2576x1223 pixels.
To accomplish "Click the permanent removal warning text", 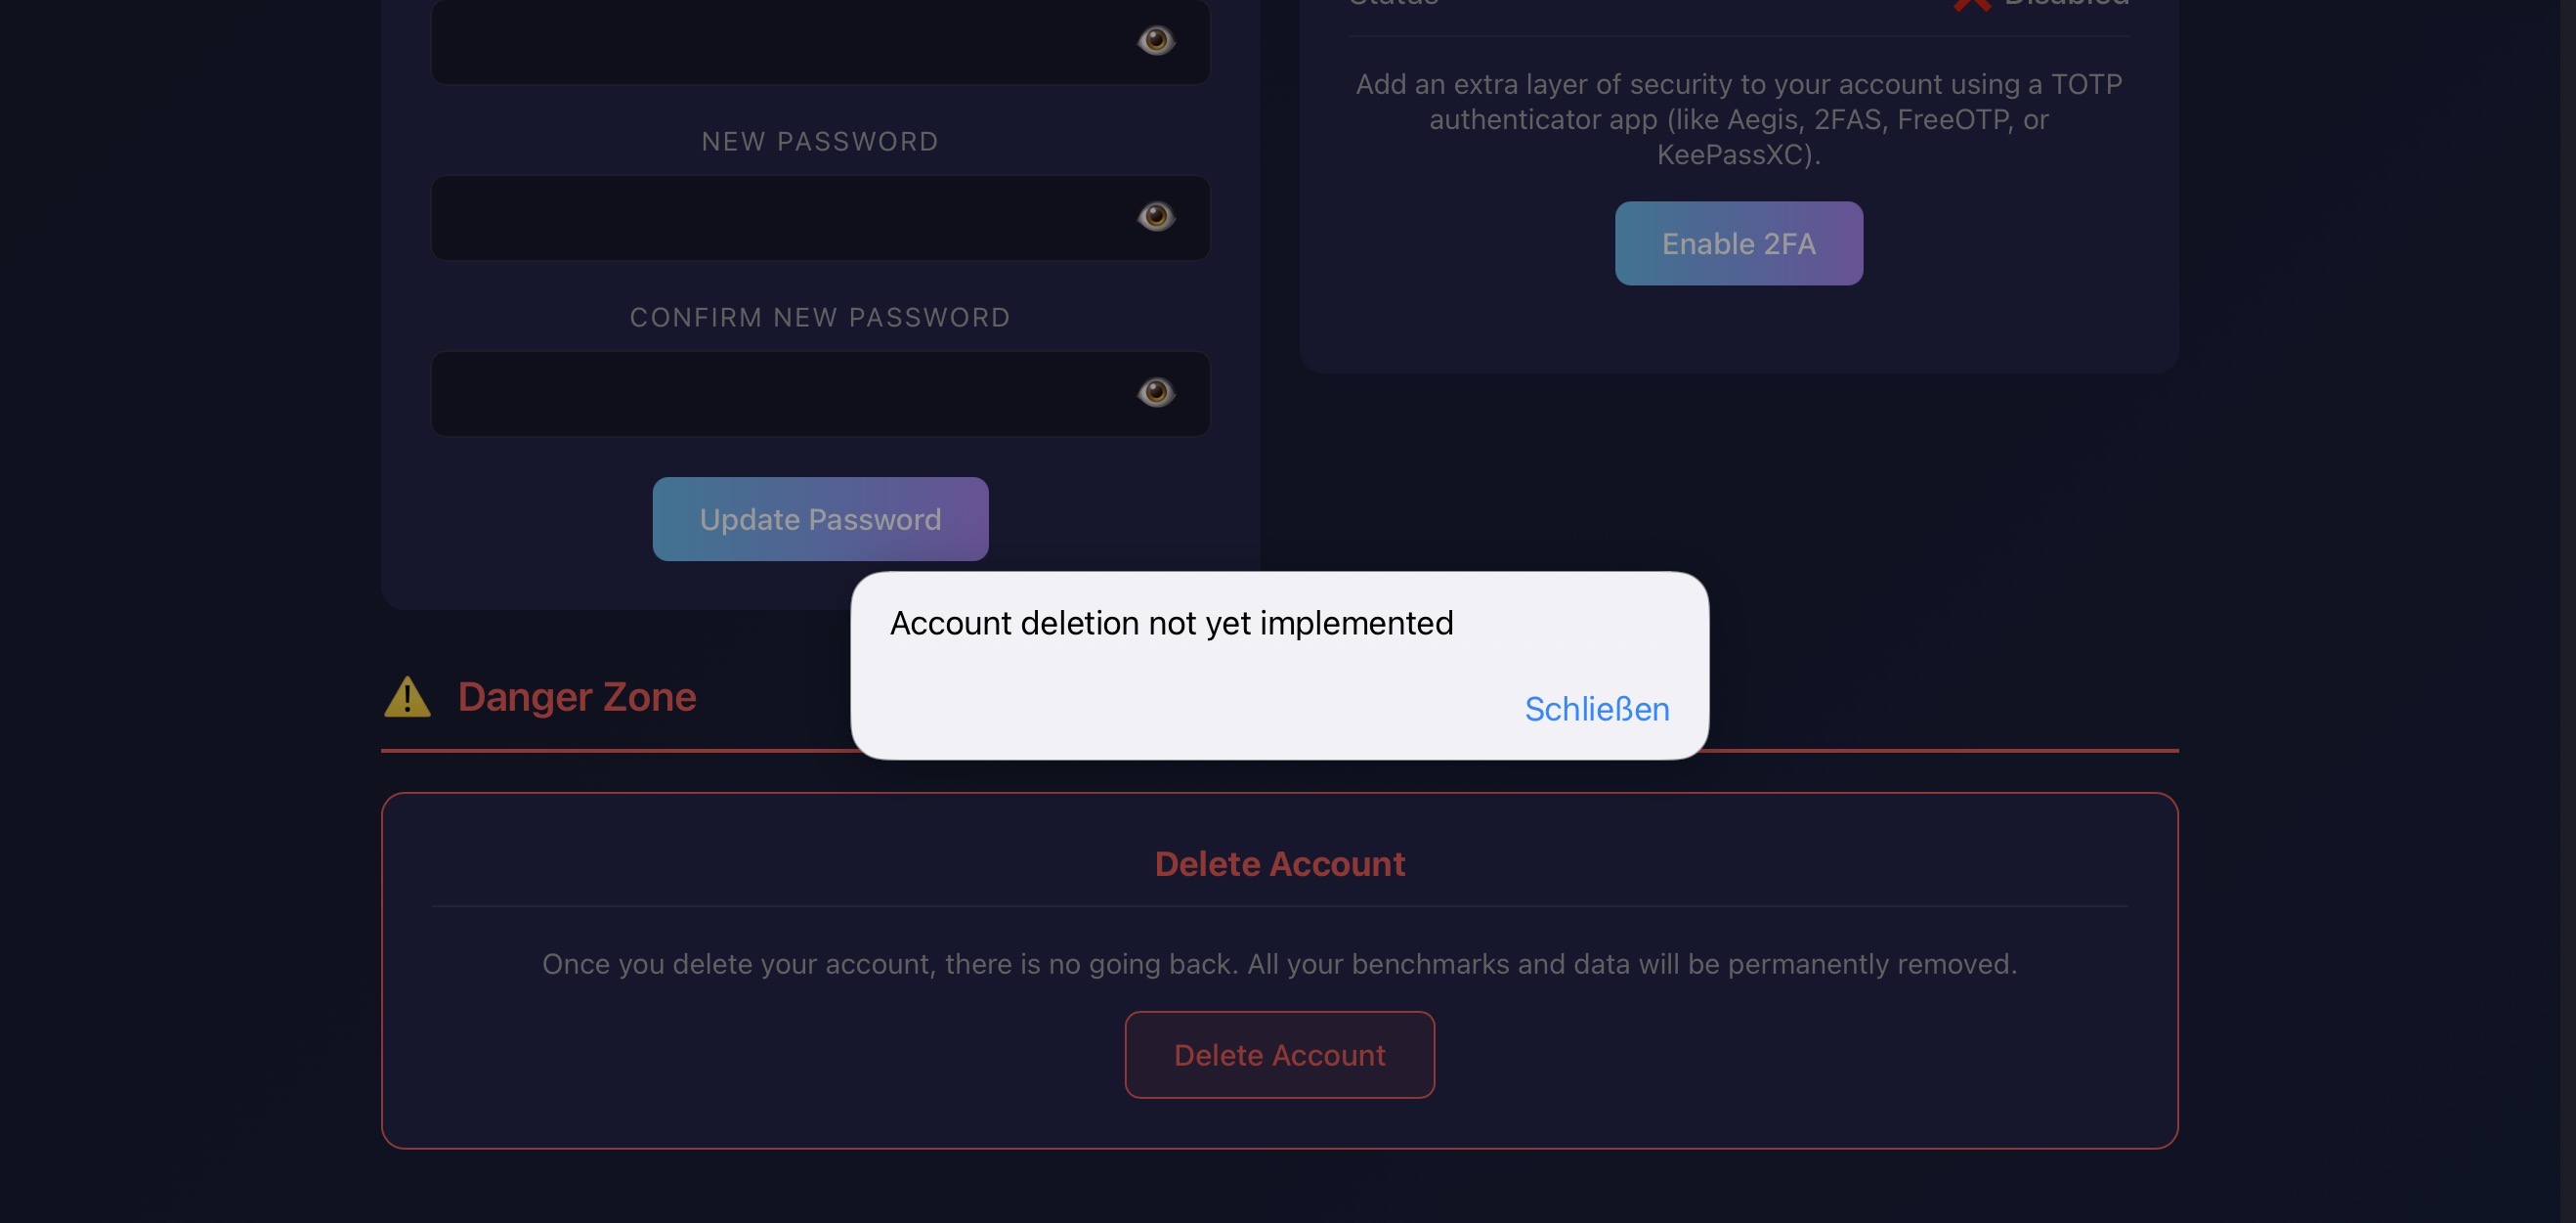I will click(x=1279, y=964).
